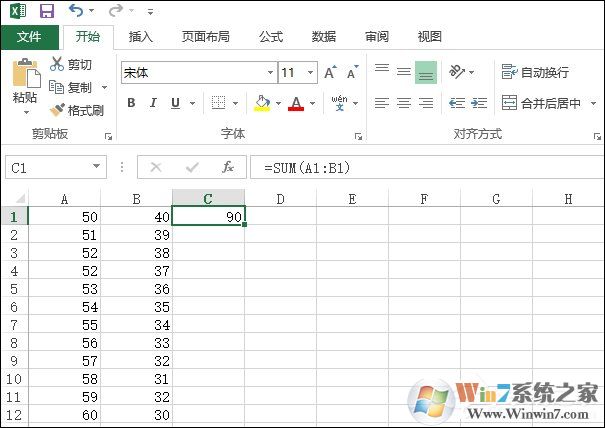The width and height of the screenshot is (605, 428).
Task: Apply yellow fill color to cell
Action: tap(262, 103)
